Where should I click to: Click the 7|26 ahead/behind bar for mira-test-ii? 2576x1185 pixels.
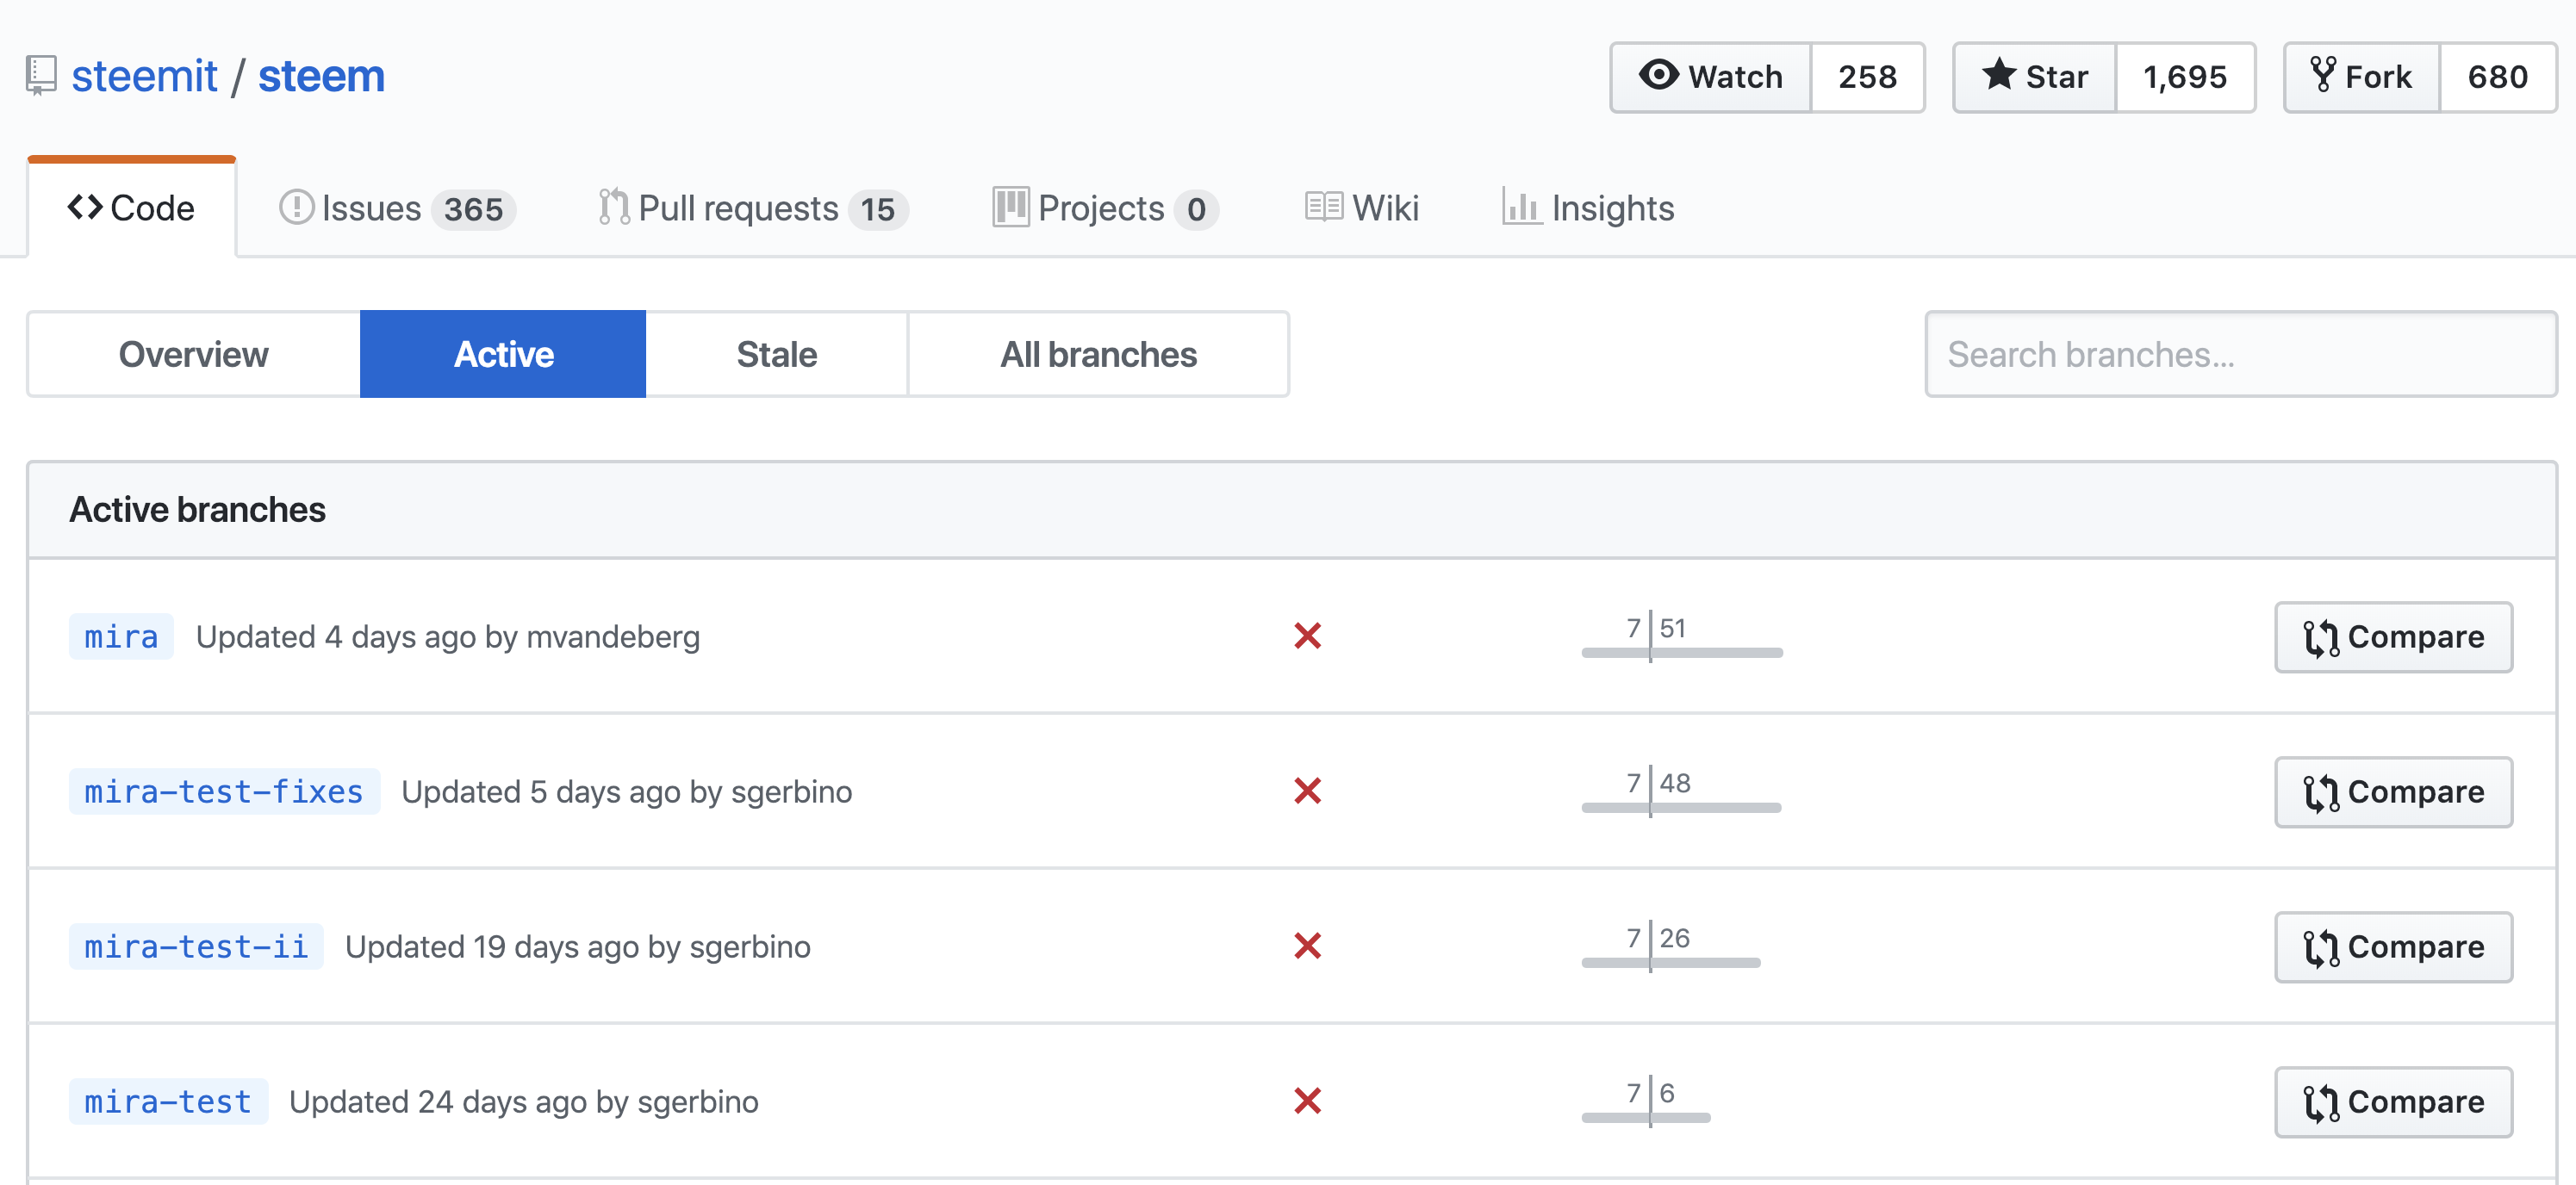point(1671,946)
